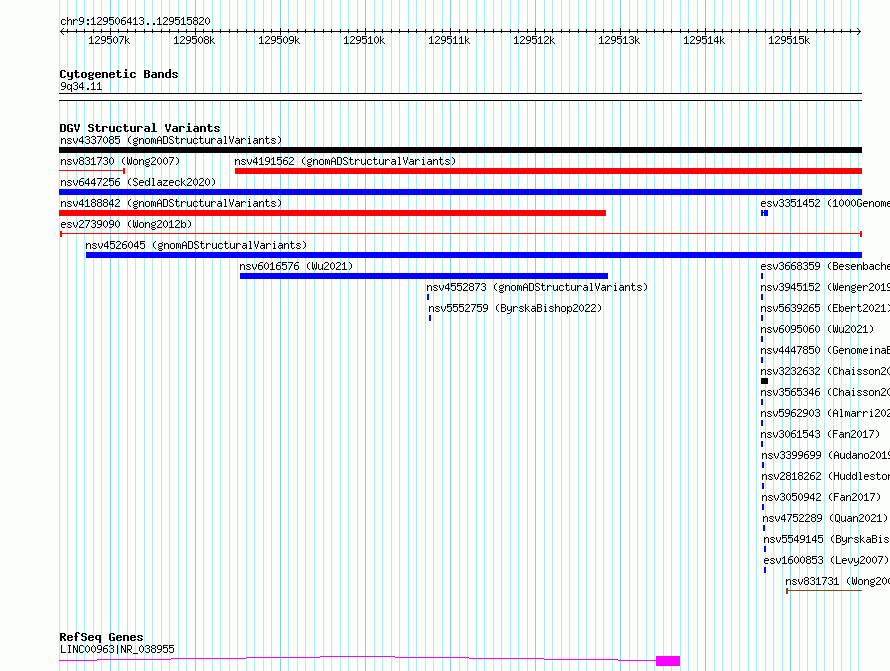Open nsv4191562 (gnomADStructuralVariants) label

click(x=345, y=161)
